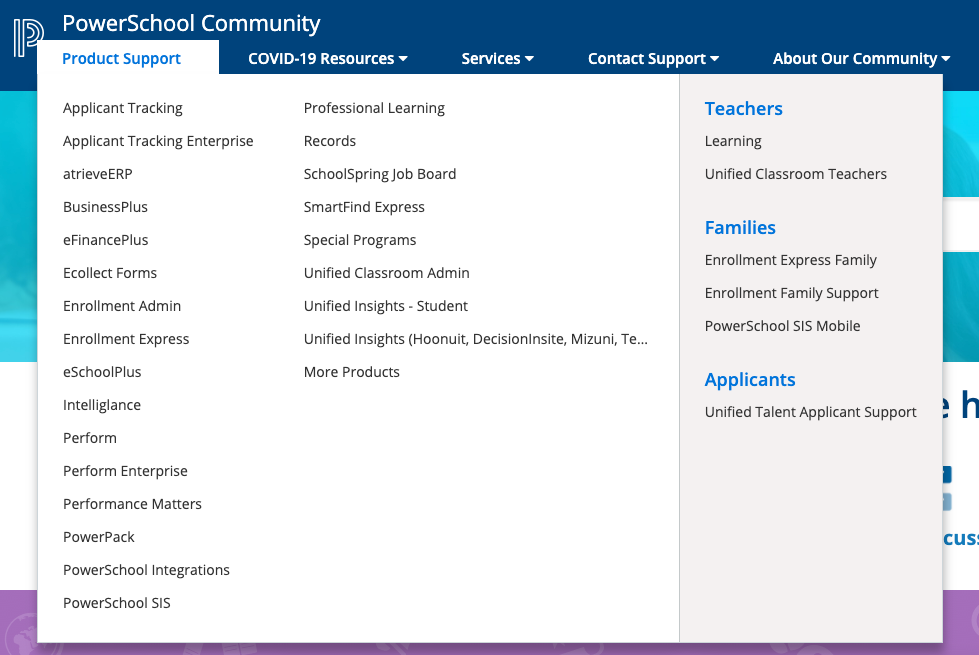Image resolution: width=979 pixels, height=655 pixels.
Task: Open PowerSchool SIS Mobile support
Action: (782, 327)
